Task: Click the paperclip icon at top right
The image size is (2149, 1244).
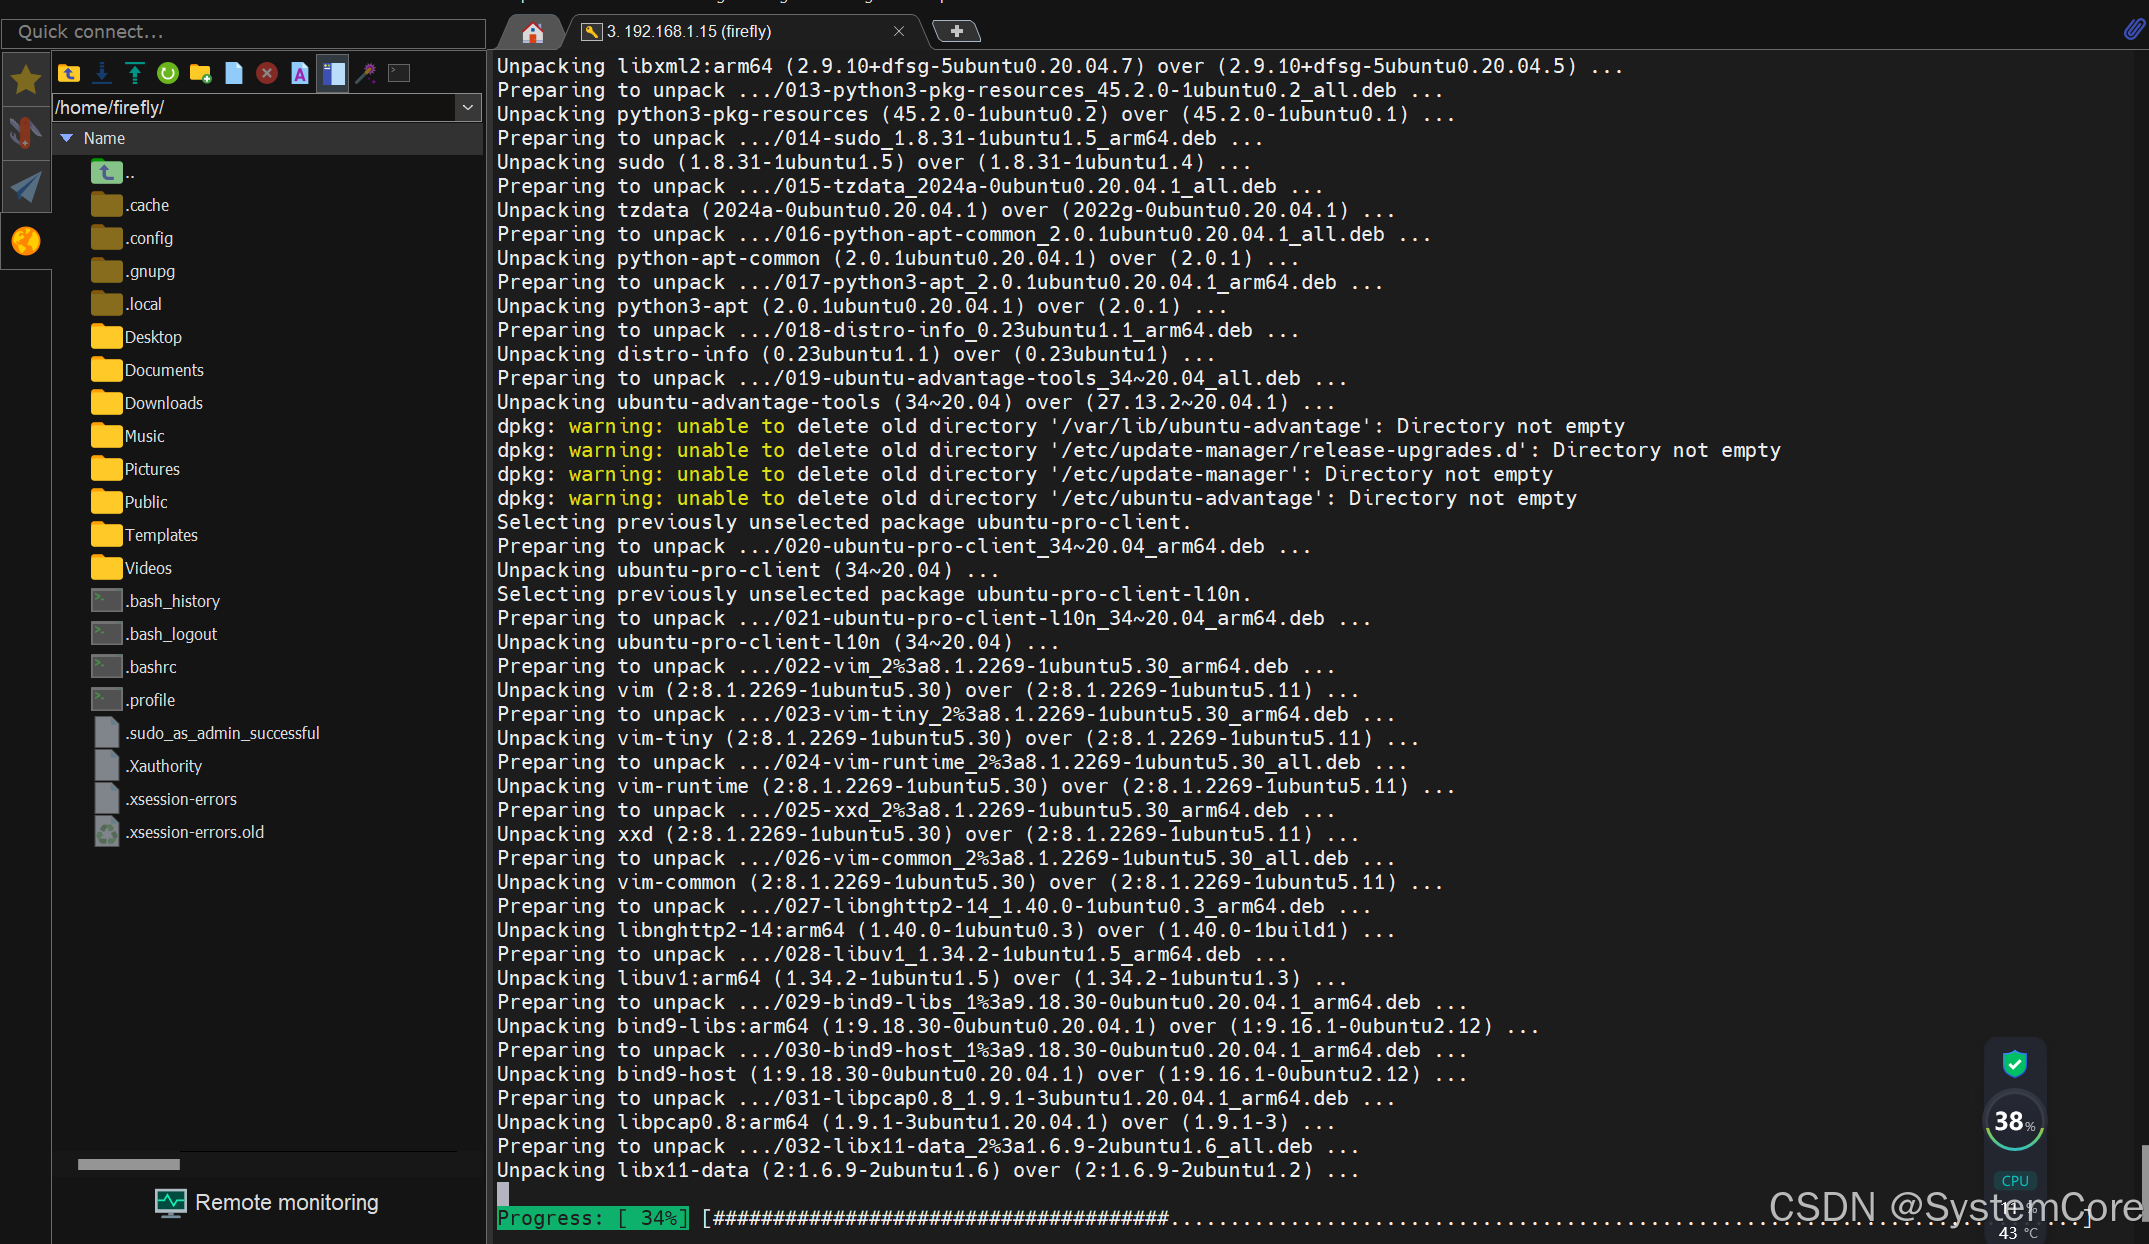Action: (x=2133, y=30)
